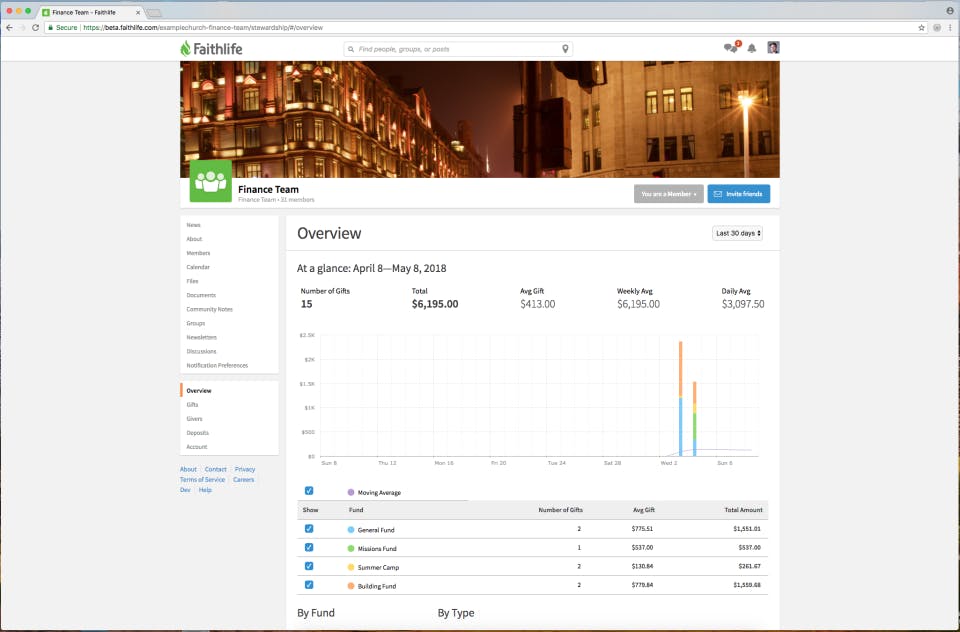This screenshot has height=632, width=960.
Task: Open the Contact footer link
Action: [216, 470]
